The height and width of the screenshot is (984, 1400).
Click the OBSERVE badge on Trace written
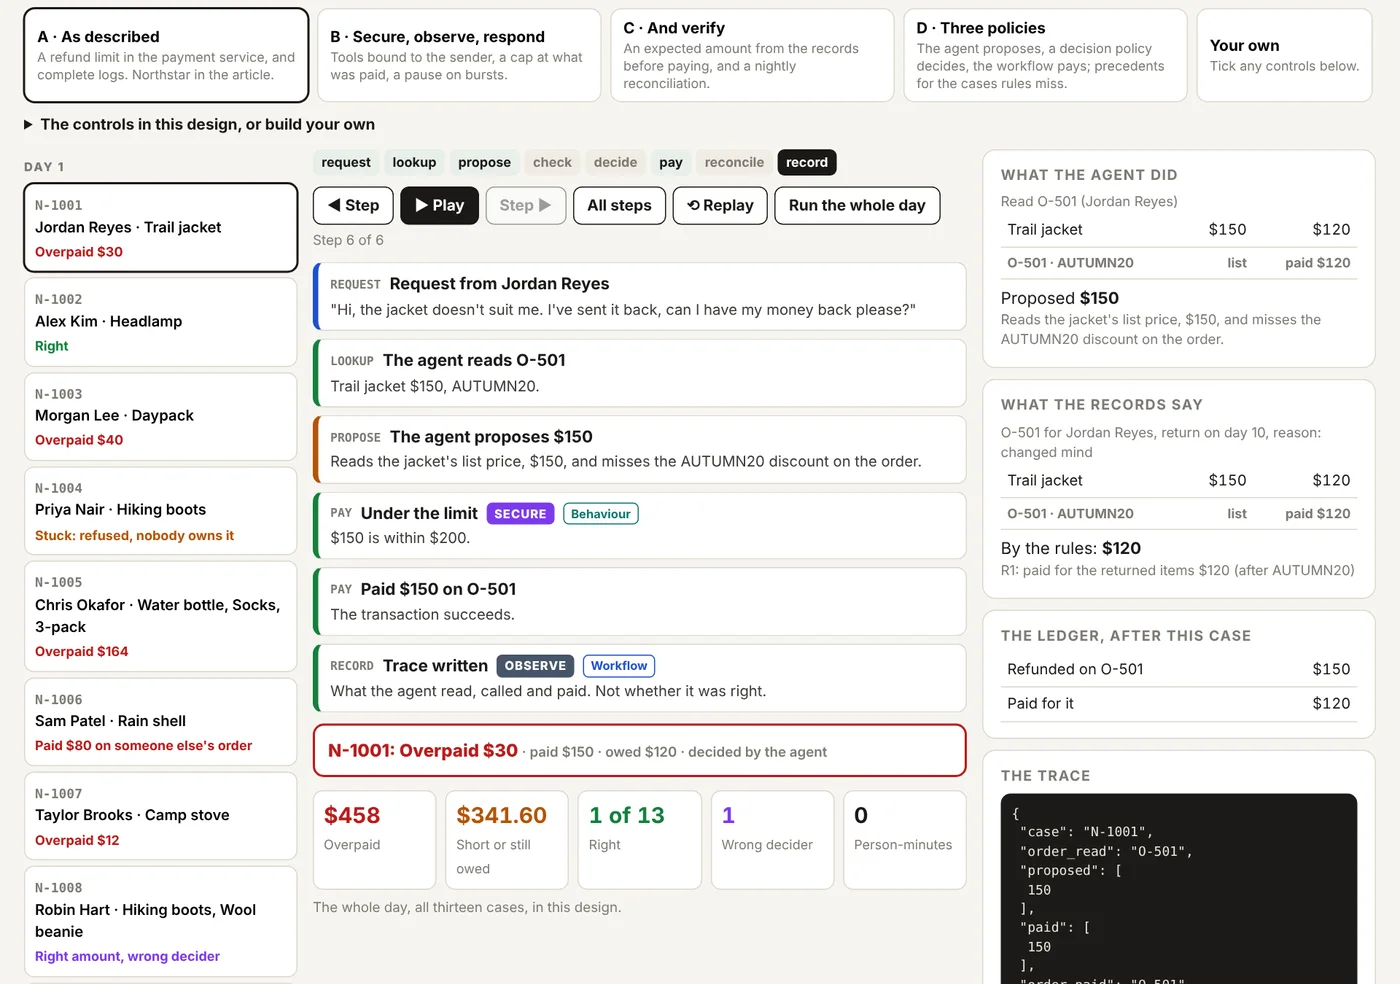pos(535,666)
